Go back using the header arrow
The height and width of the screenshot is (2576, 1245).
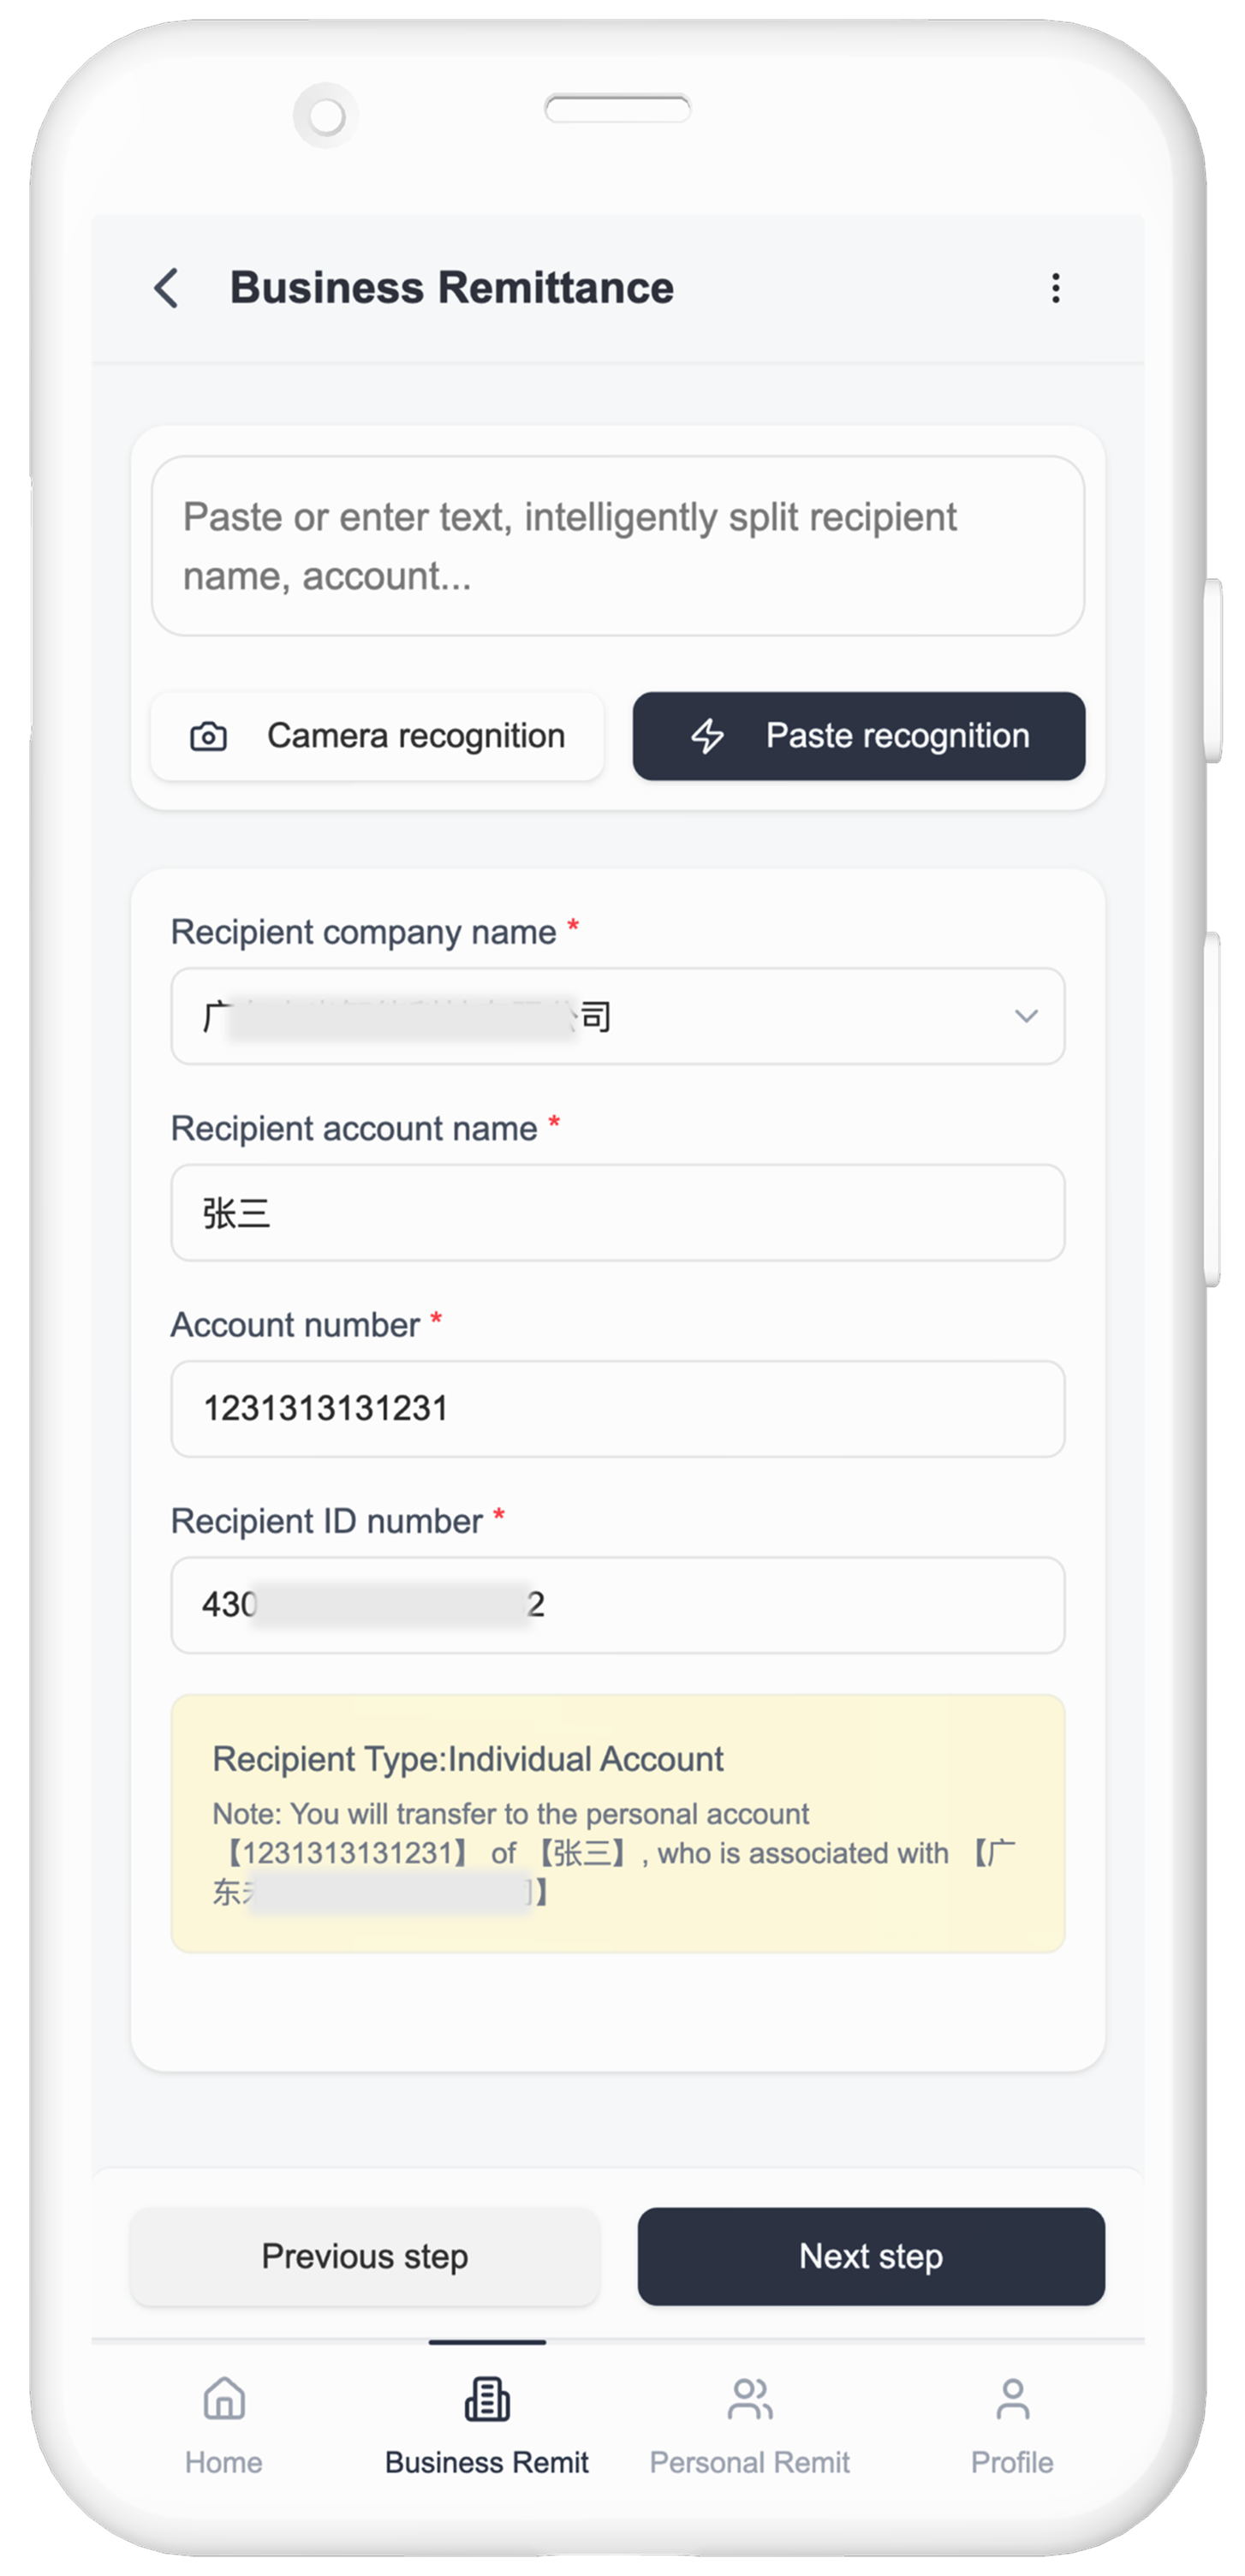pos(167,288)
